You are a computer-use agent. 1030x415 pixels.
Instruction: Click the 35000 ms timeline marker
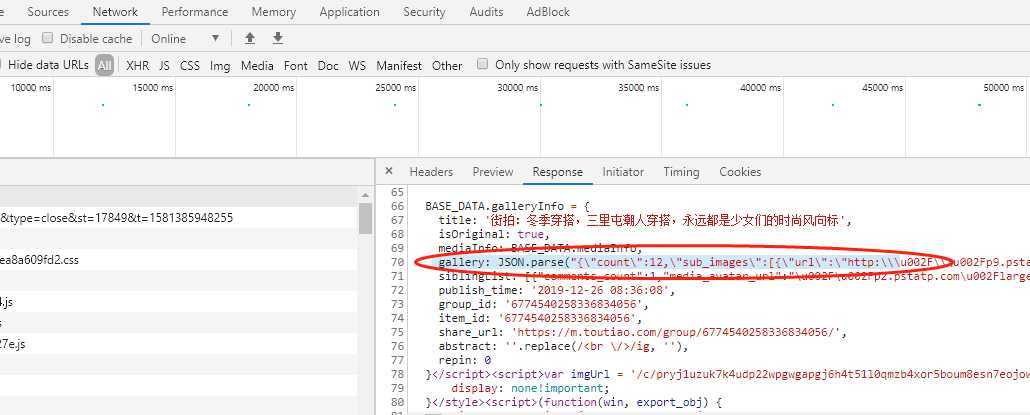[x=639, y=87]
